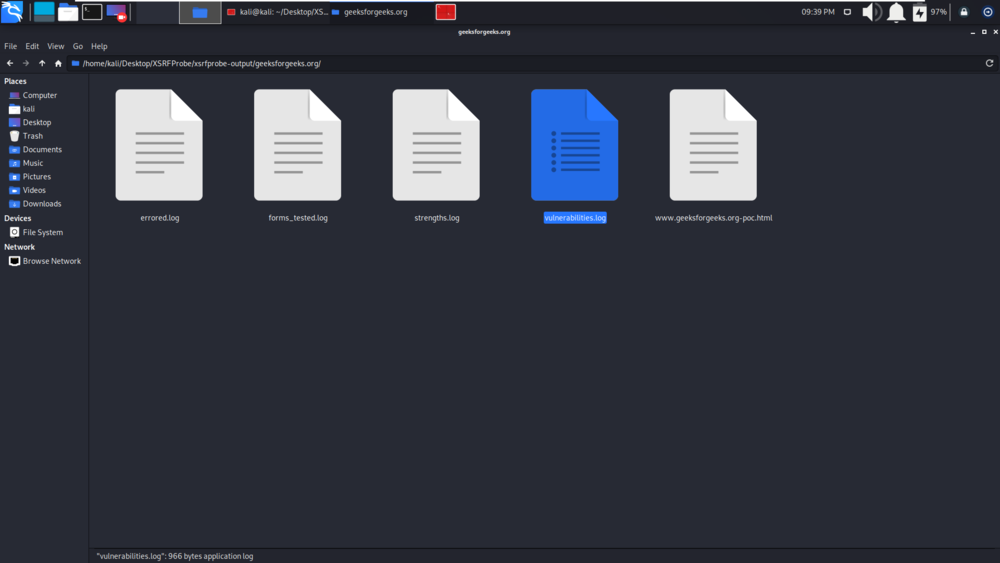Launch the terminal emulator from the panel

92,11
